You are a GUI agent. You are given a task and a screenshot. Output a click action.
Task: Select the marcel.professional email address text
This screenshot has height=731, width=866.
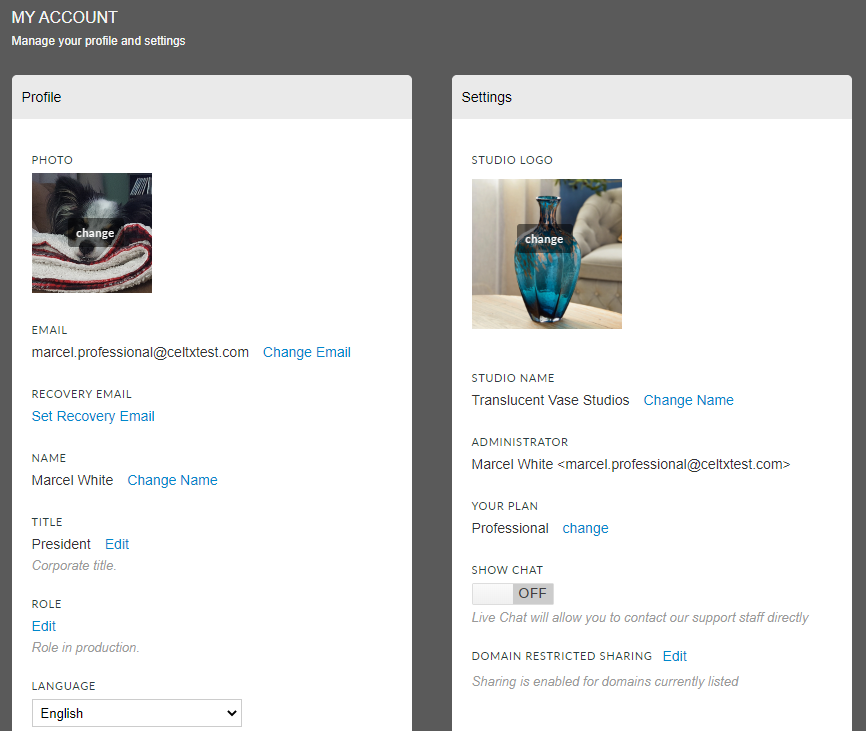tap(140, 352)
